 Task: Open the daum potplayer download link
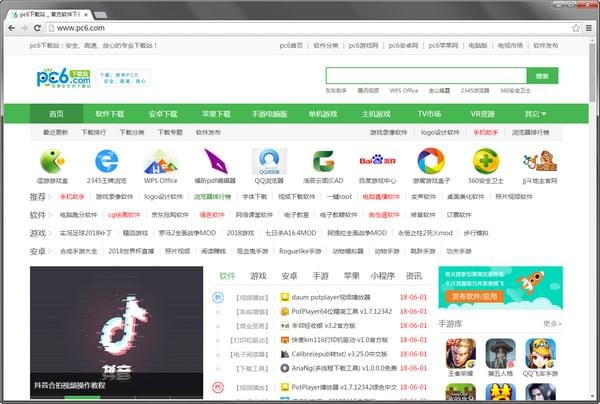(331, 297)
